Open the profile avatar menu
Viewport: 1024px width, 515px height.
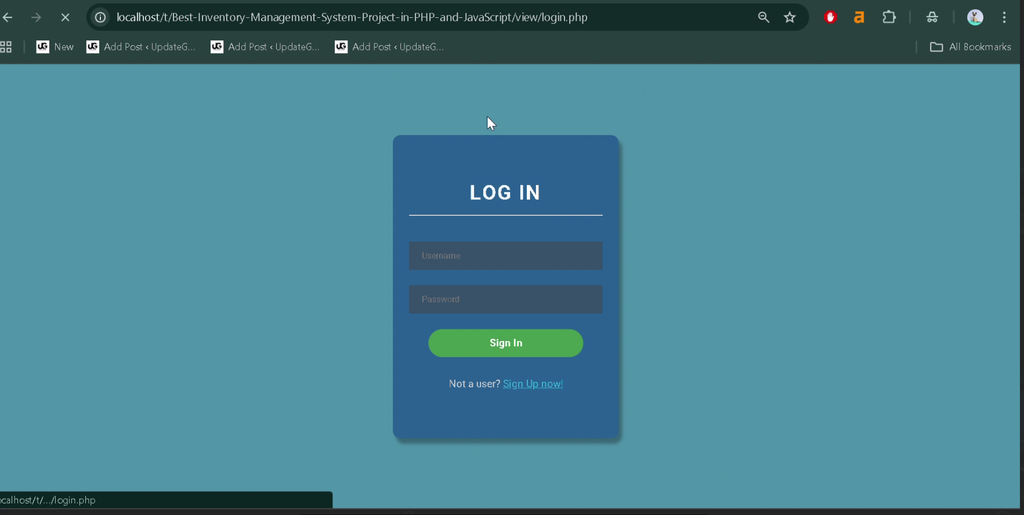click(975, 18)
